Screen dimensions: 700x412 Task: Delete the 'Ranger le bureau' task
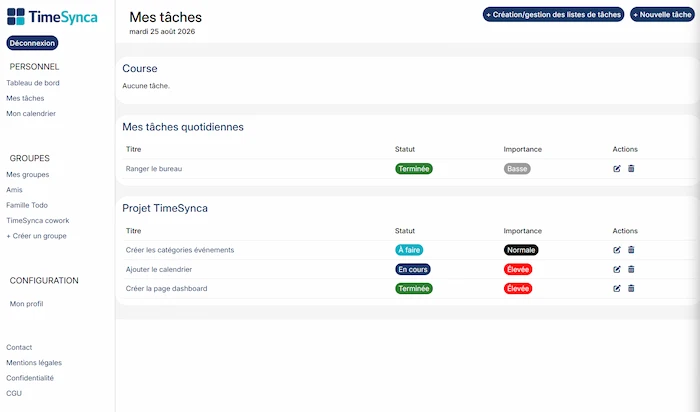[631, 168]
